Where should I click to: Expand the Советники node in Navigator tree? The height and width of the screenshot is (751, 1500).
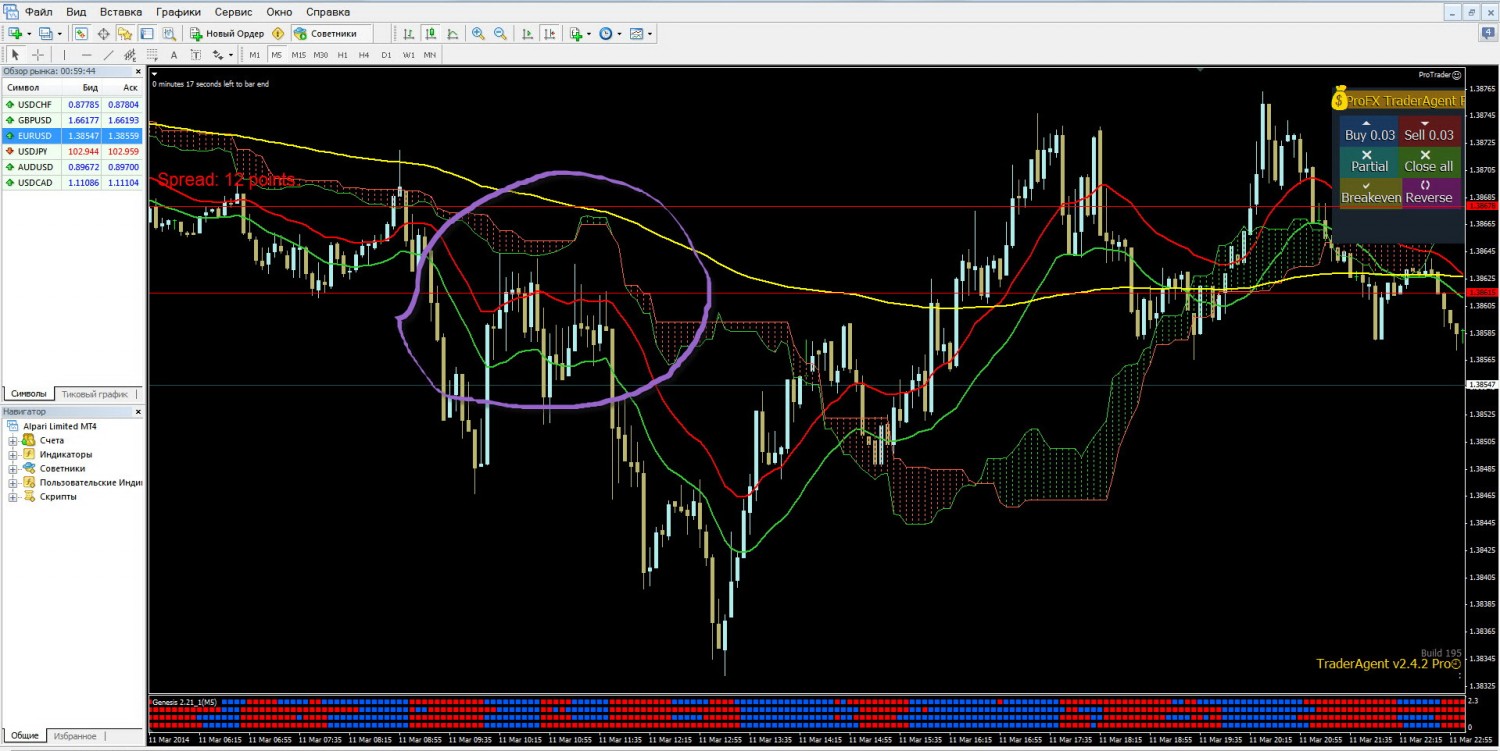(x=13, y=468)
